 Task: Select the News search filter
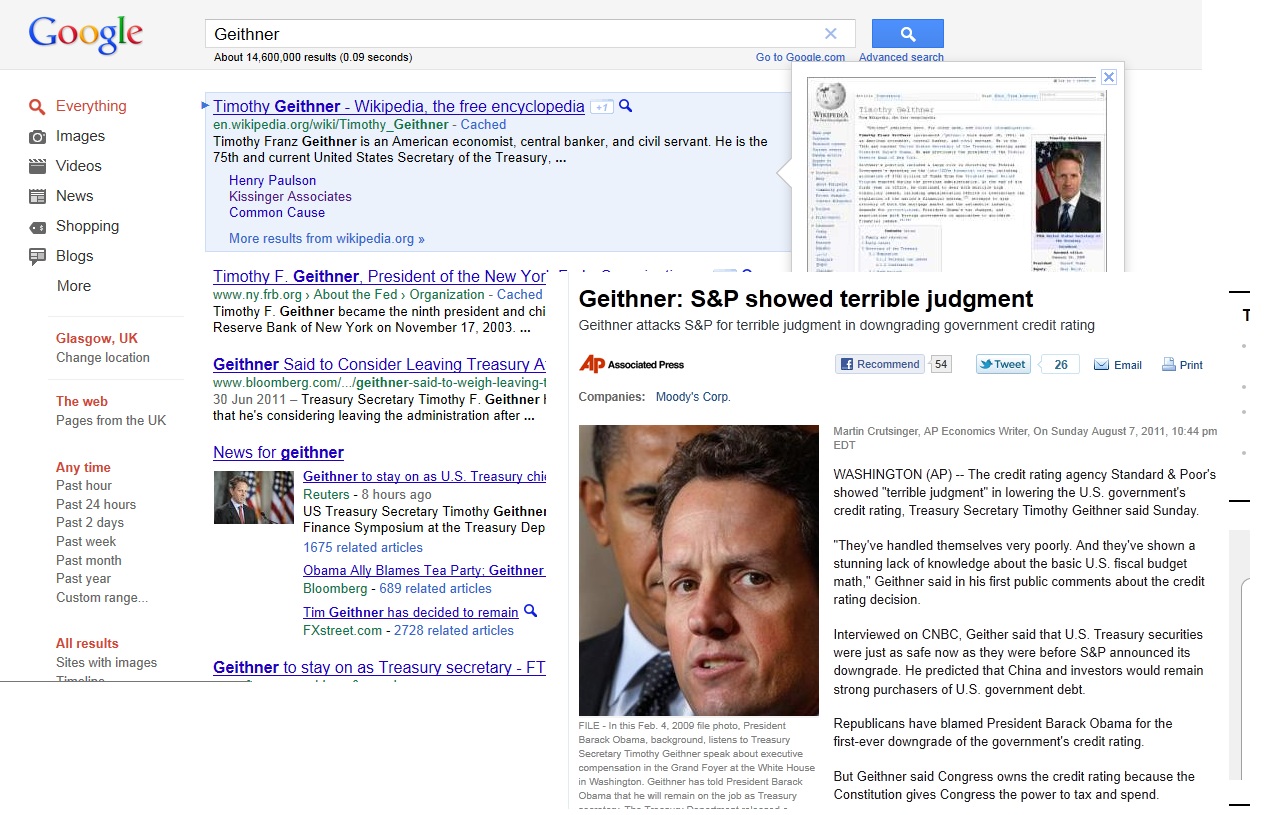[x=75, y=196]
